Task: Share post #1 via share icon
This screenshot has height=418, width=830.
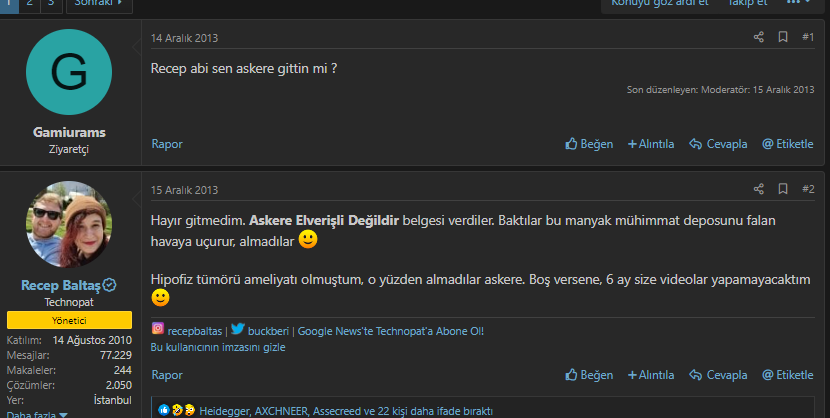Action: click(759, 37)
